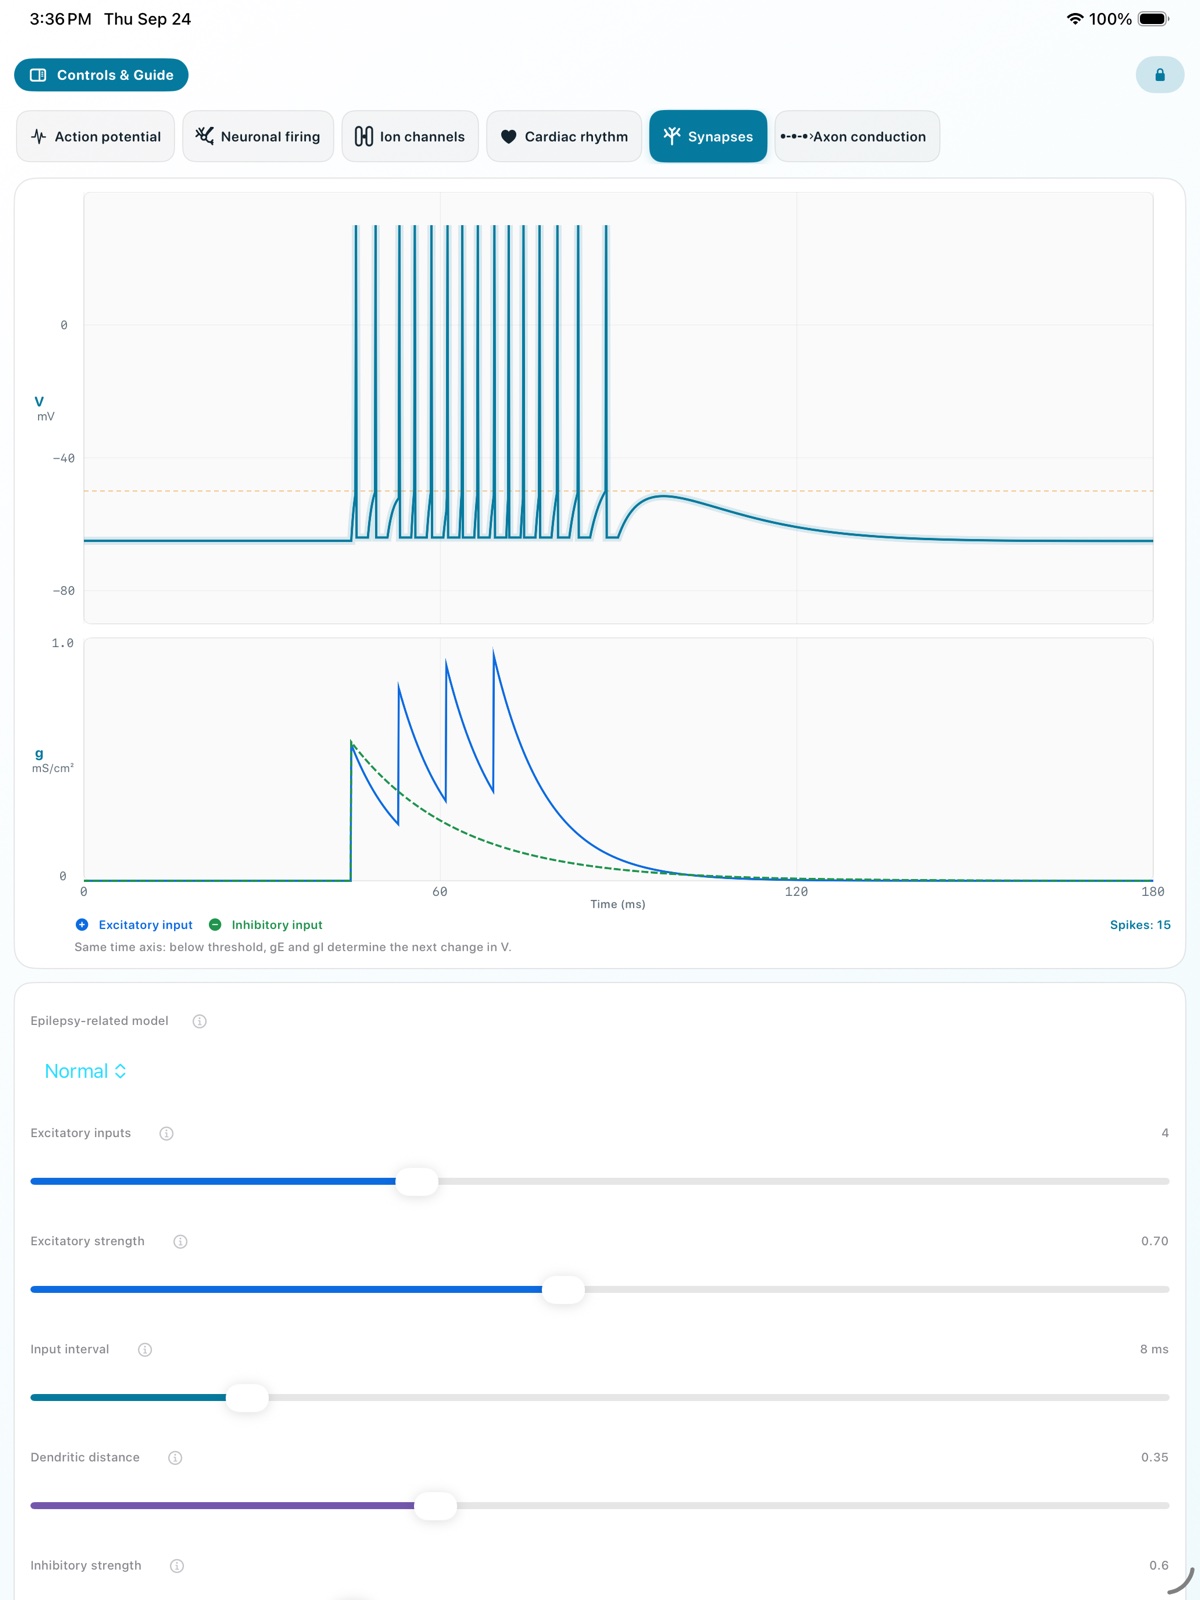Open the Axon conduction tab
1200x1600 pixels.
[857, 136]
